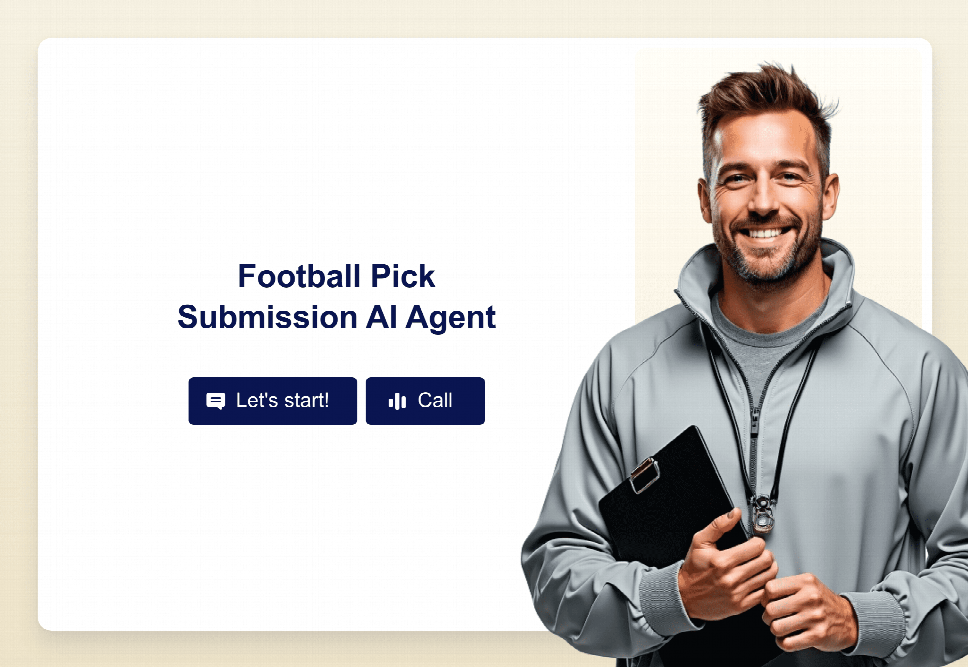
Task: Click the chat bubble icon beside Let's start
Action: pos(215,401)
